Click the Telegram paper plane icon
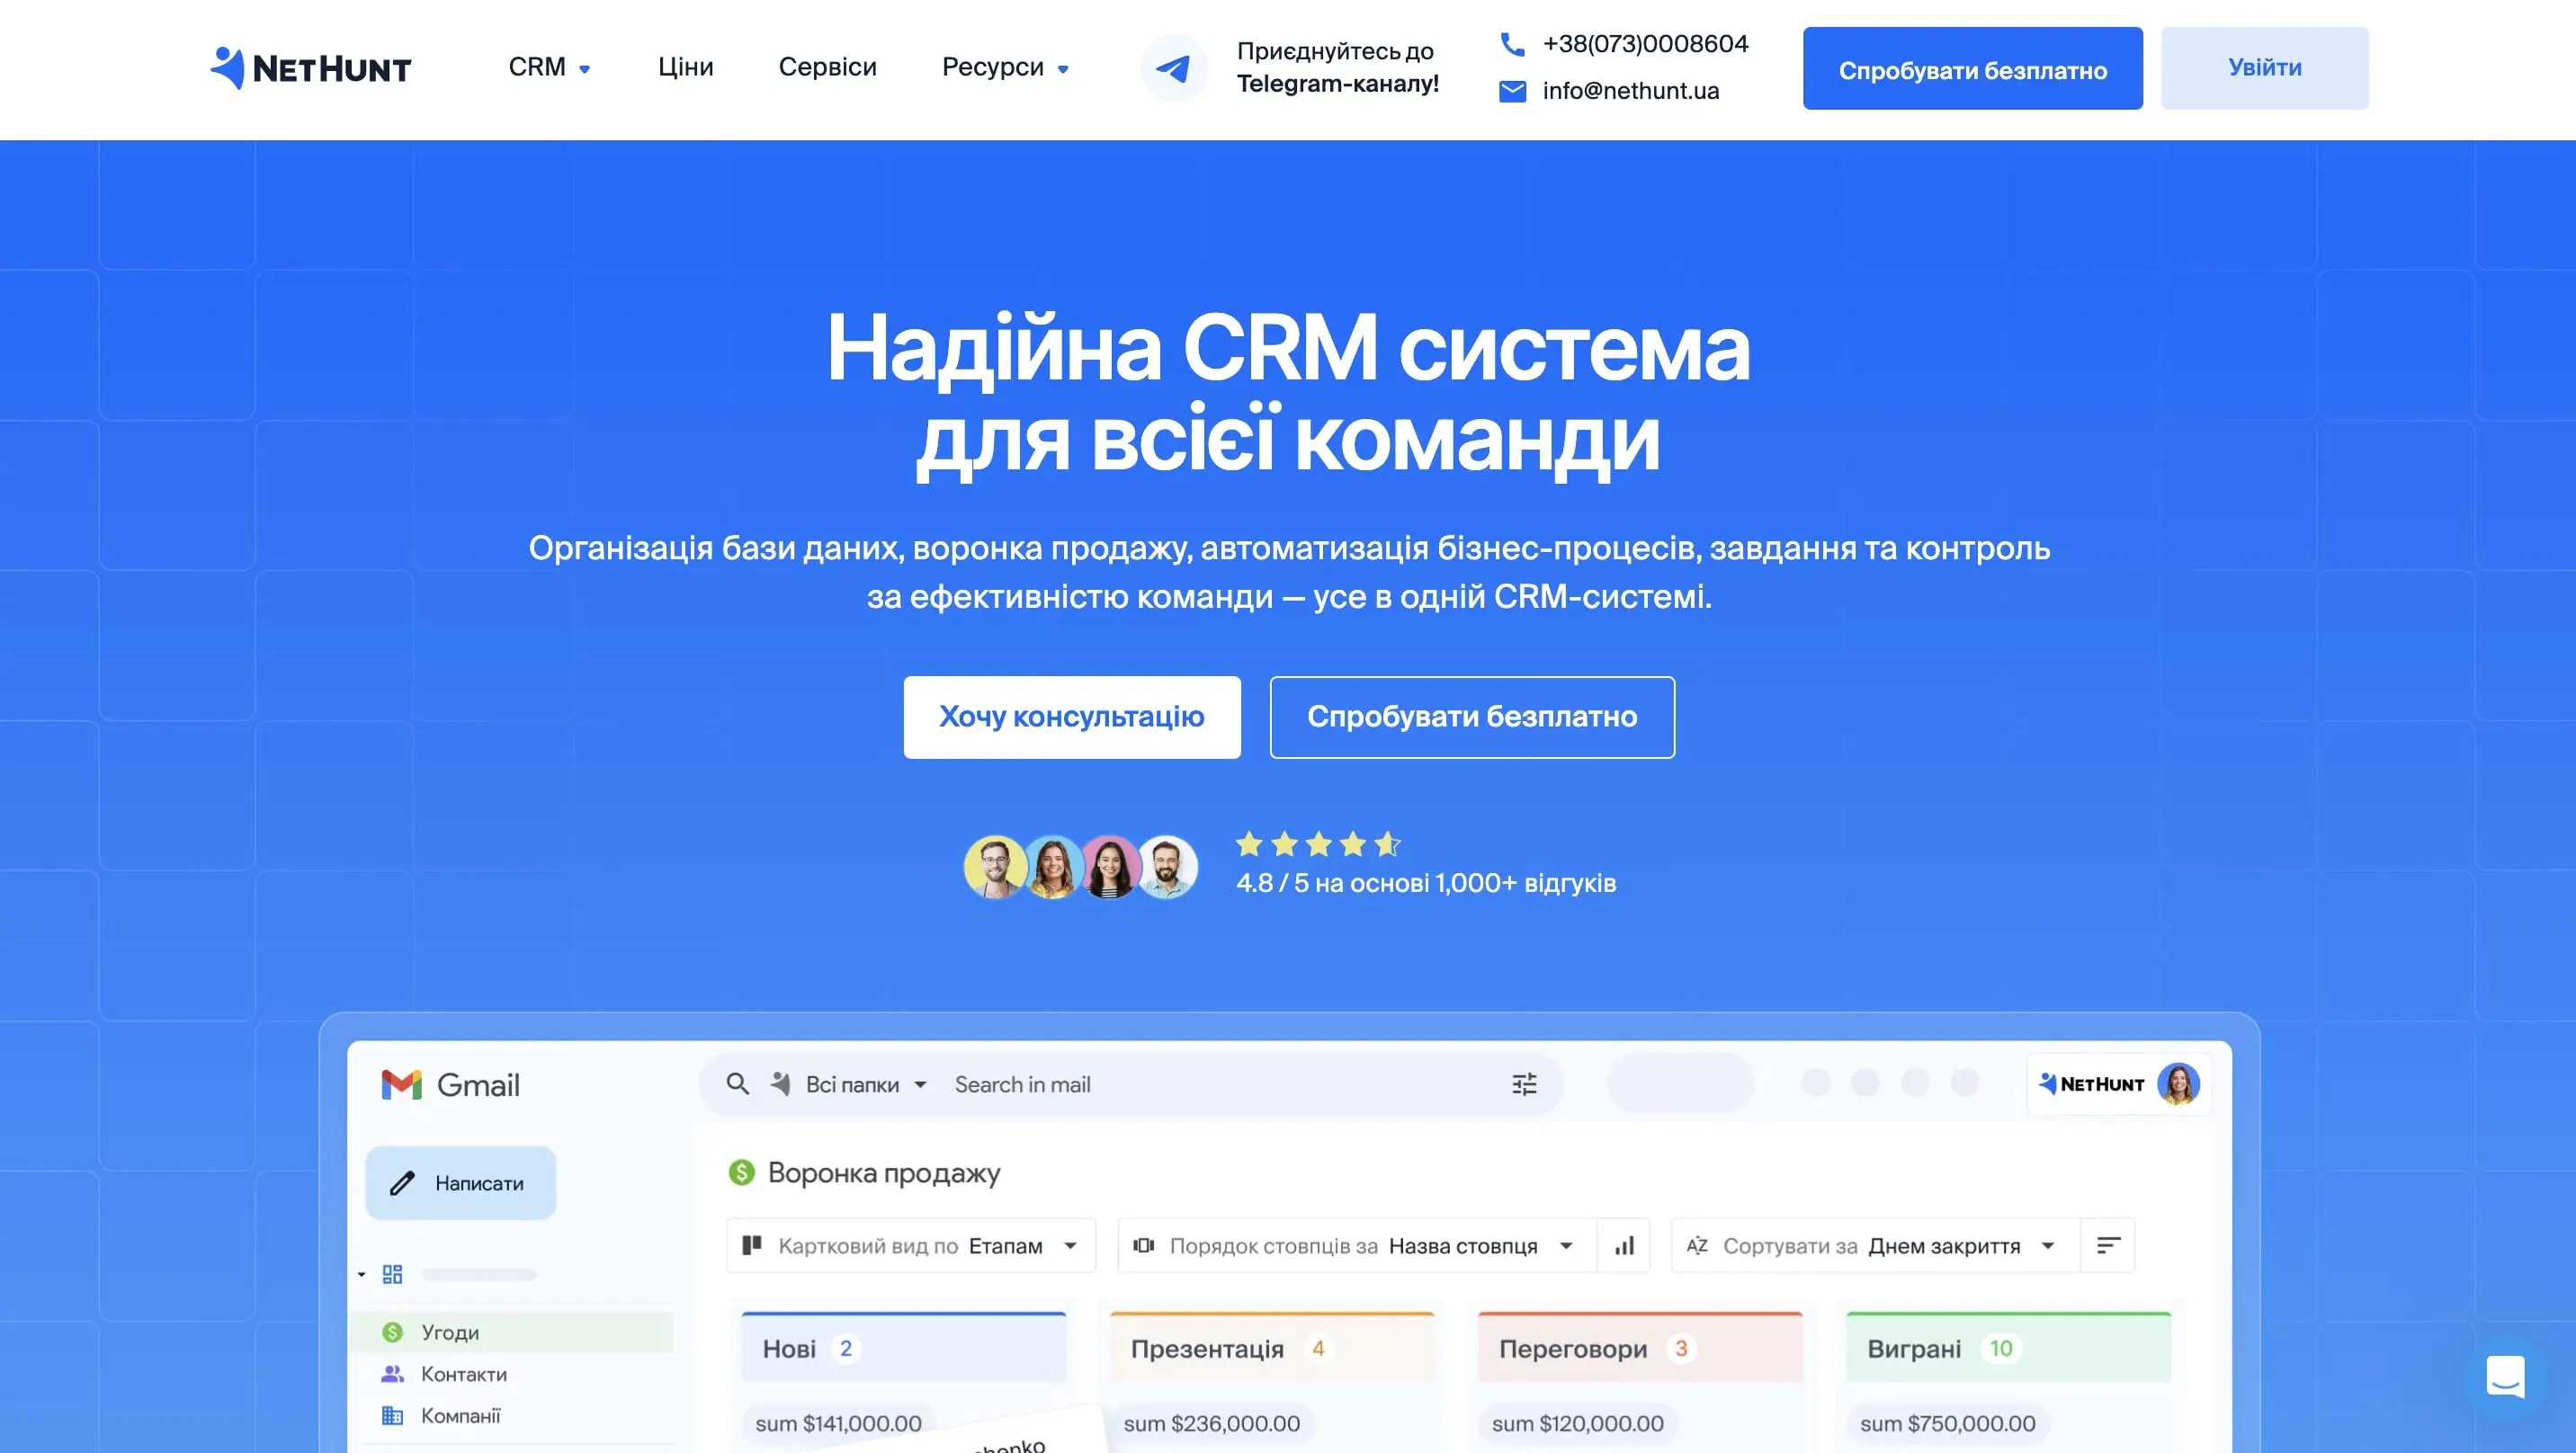The image size is (2576, 1453). coord(1173,68)
